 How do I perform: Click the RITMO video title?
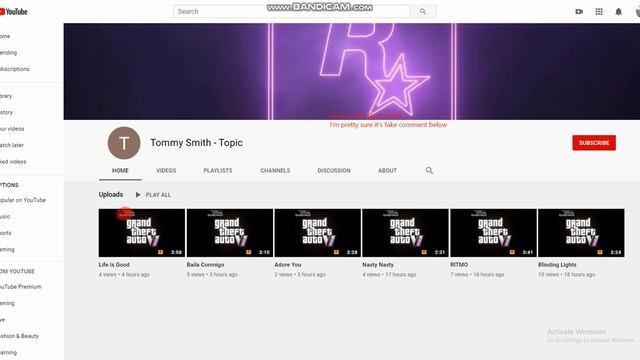pos(459,264)
